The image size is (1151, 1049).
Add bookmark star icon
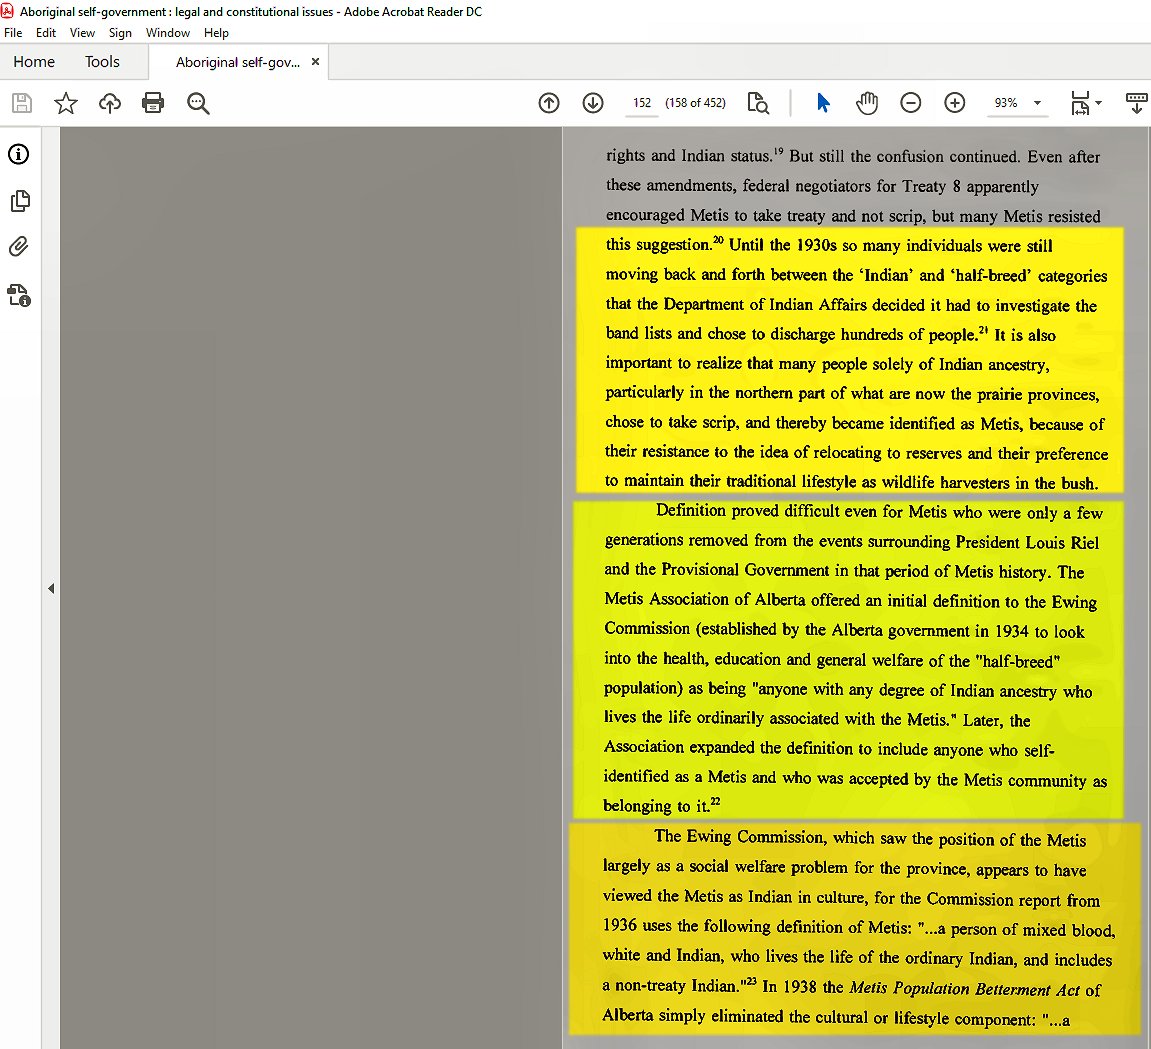[x=66, y=103]
